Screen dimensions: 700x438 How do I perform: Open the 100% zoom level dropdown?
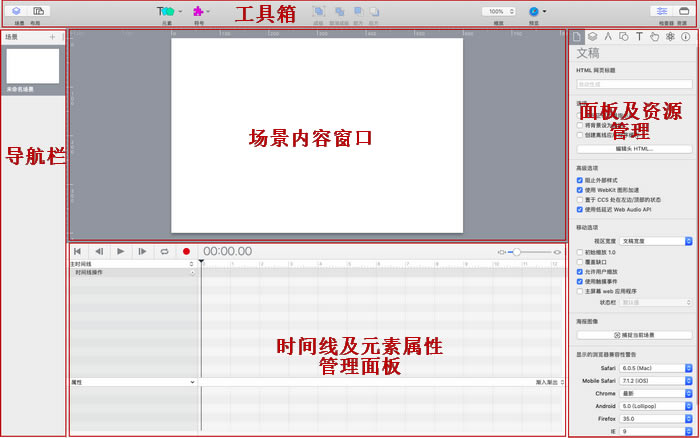click(x=498, y=11)
